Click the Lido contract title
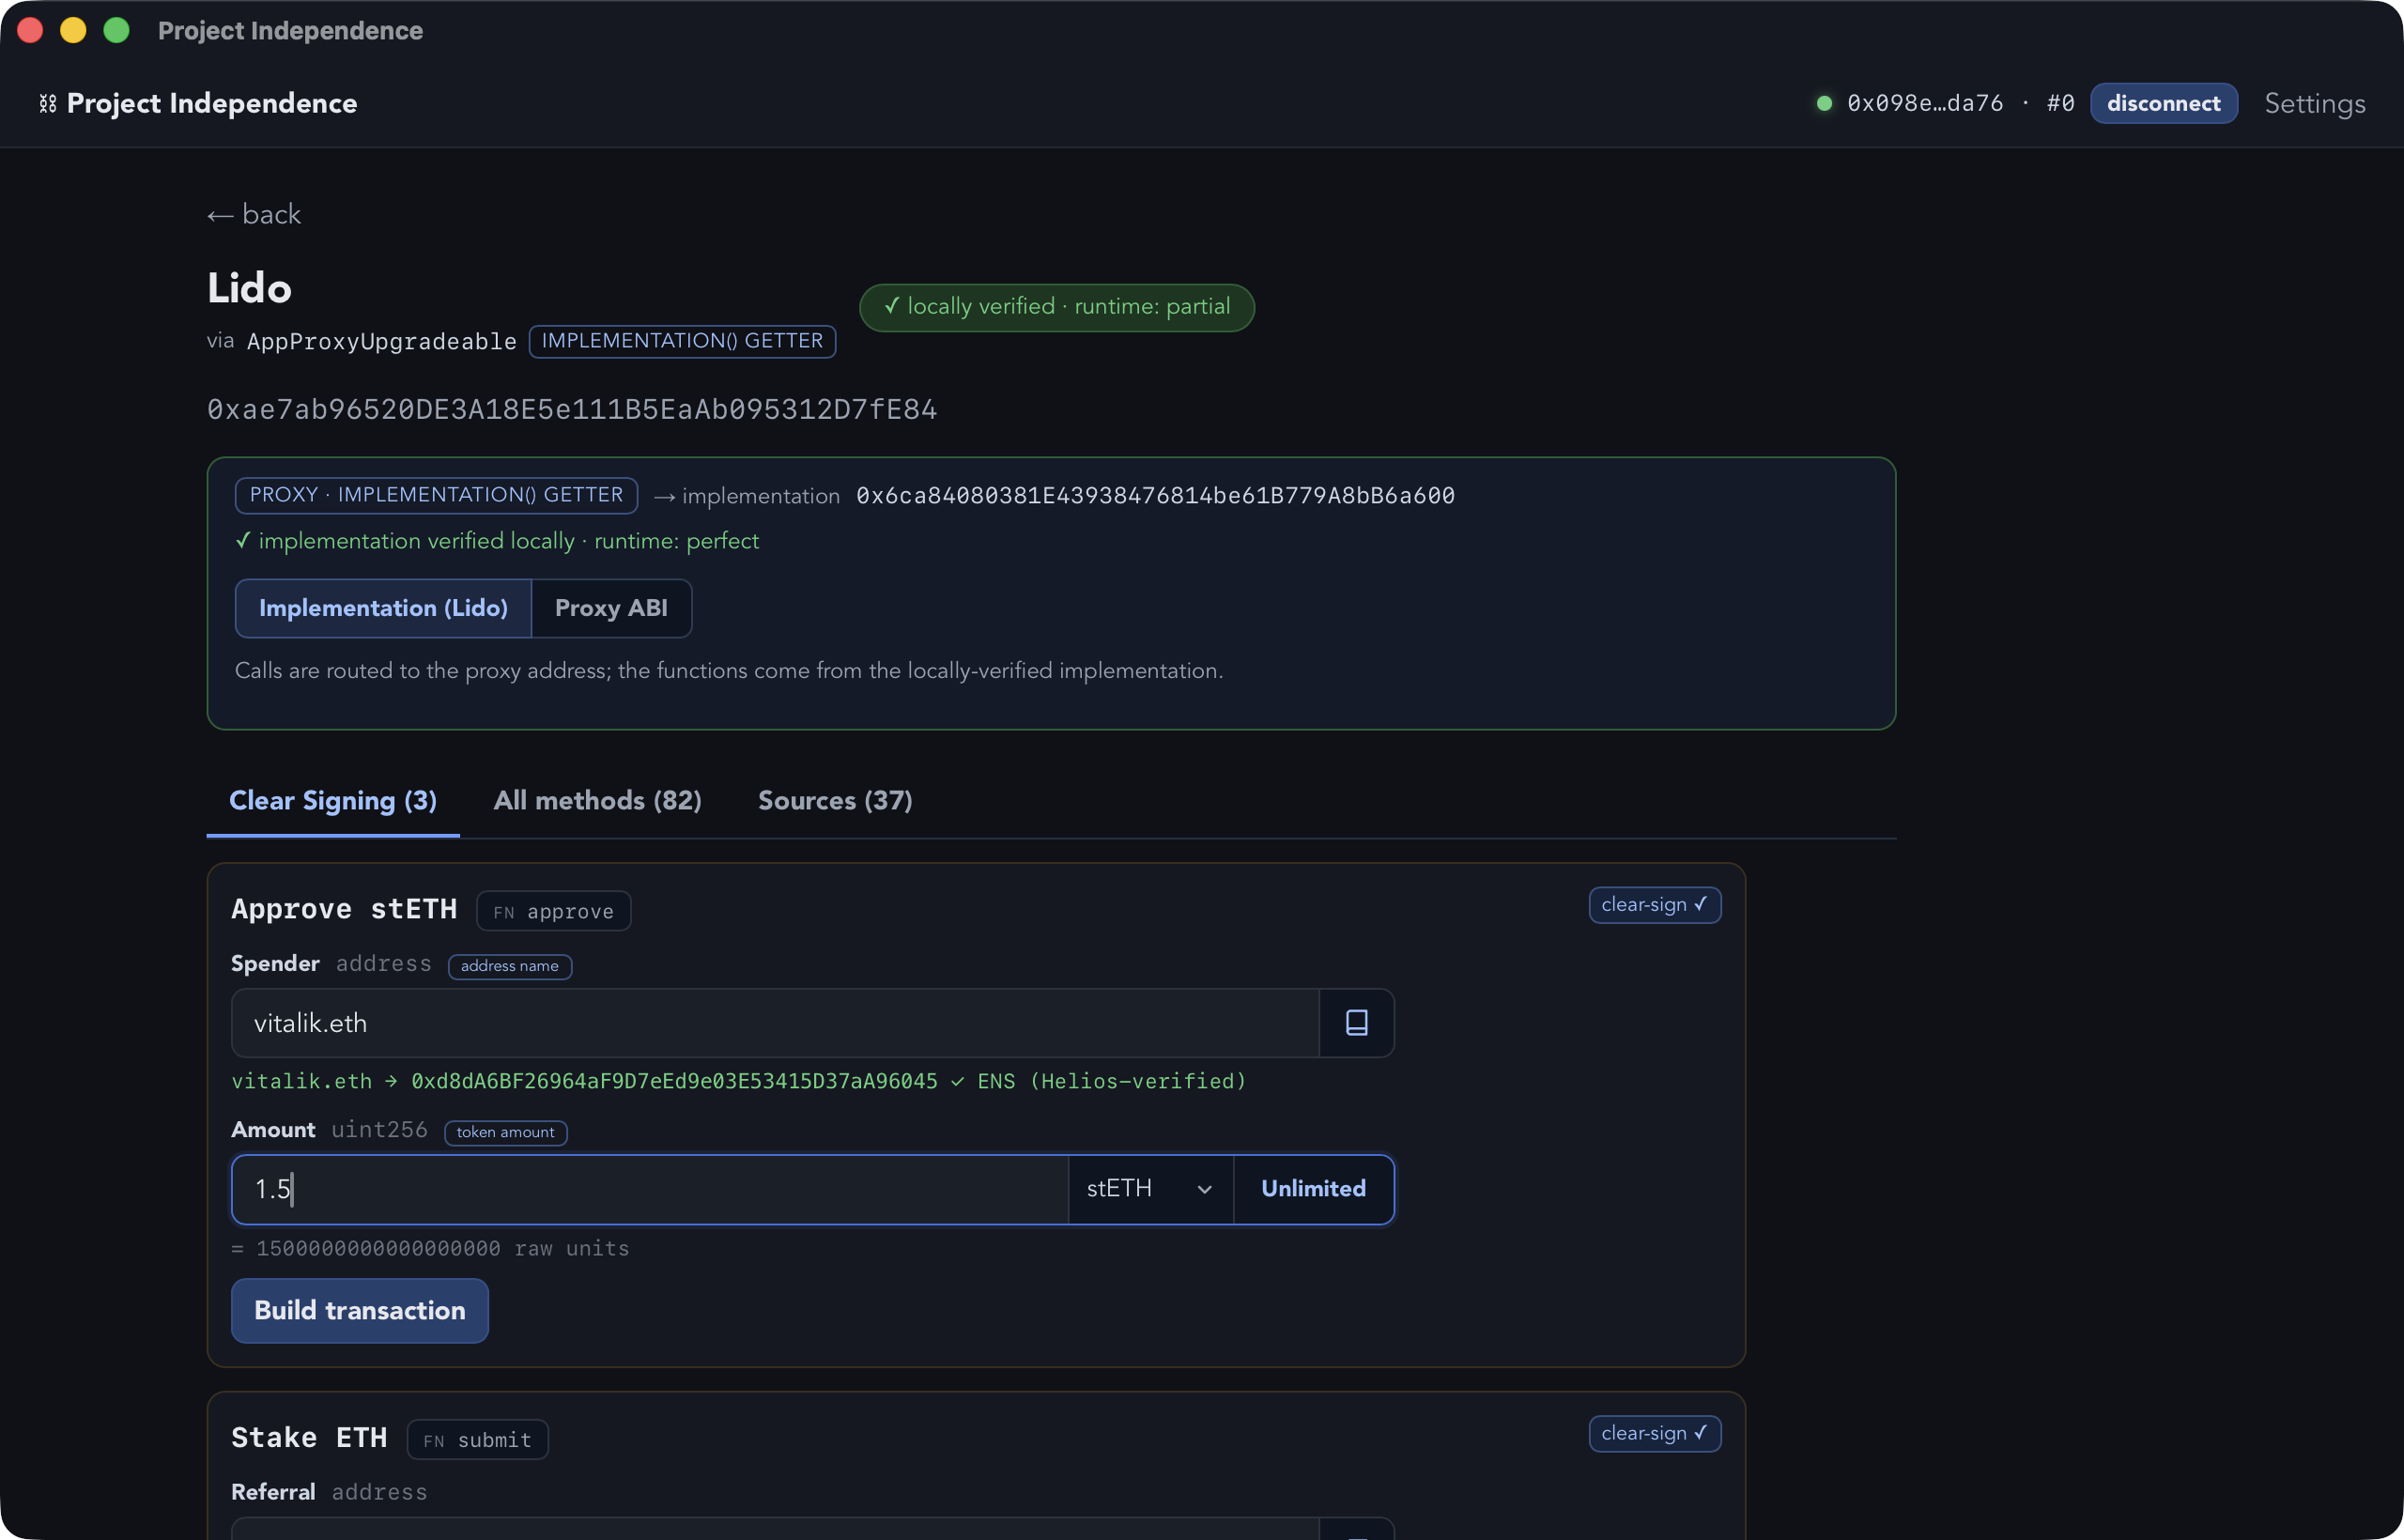2404x1540 pixels. pyautogui.click(x=249, y=289)
